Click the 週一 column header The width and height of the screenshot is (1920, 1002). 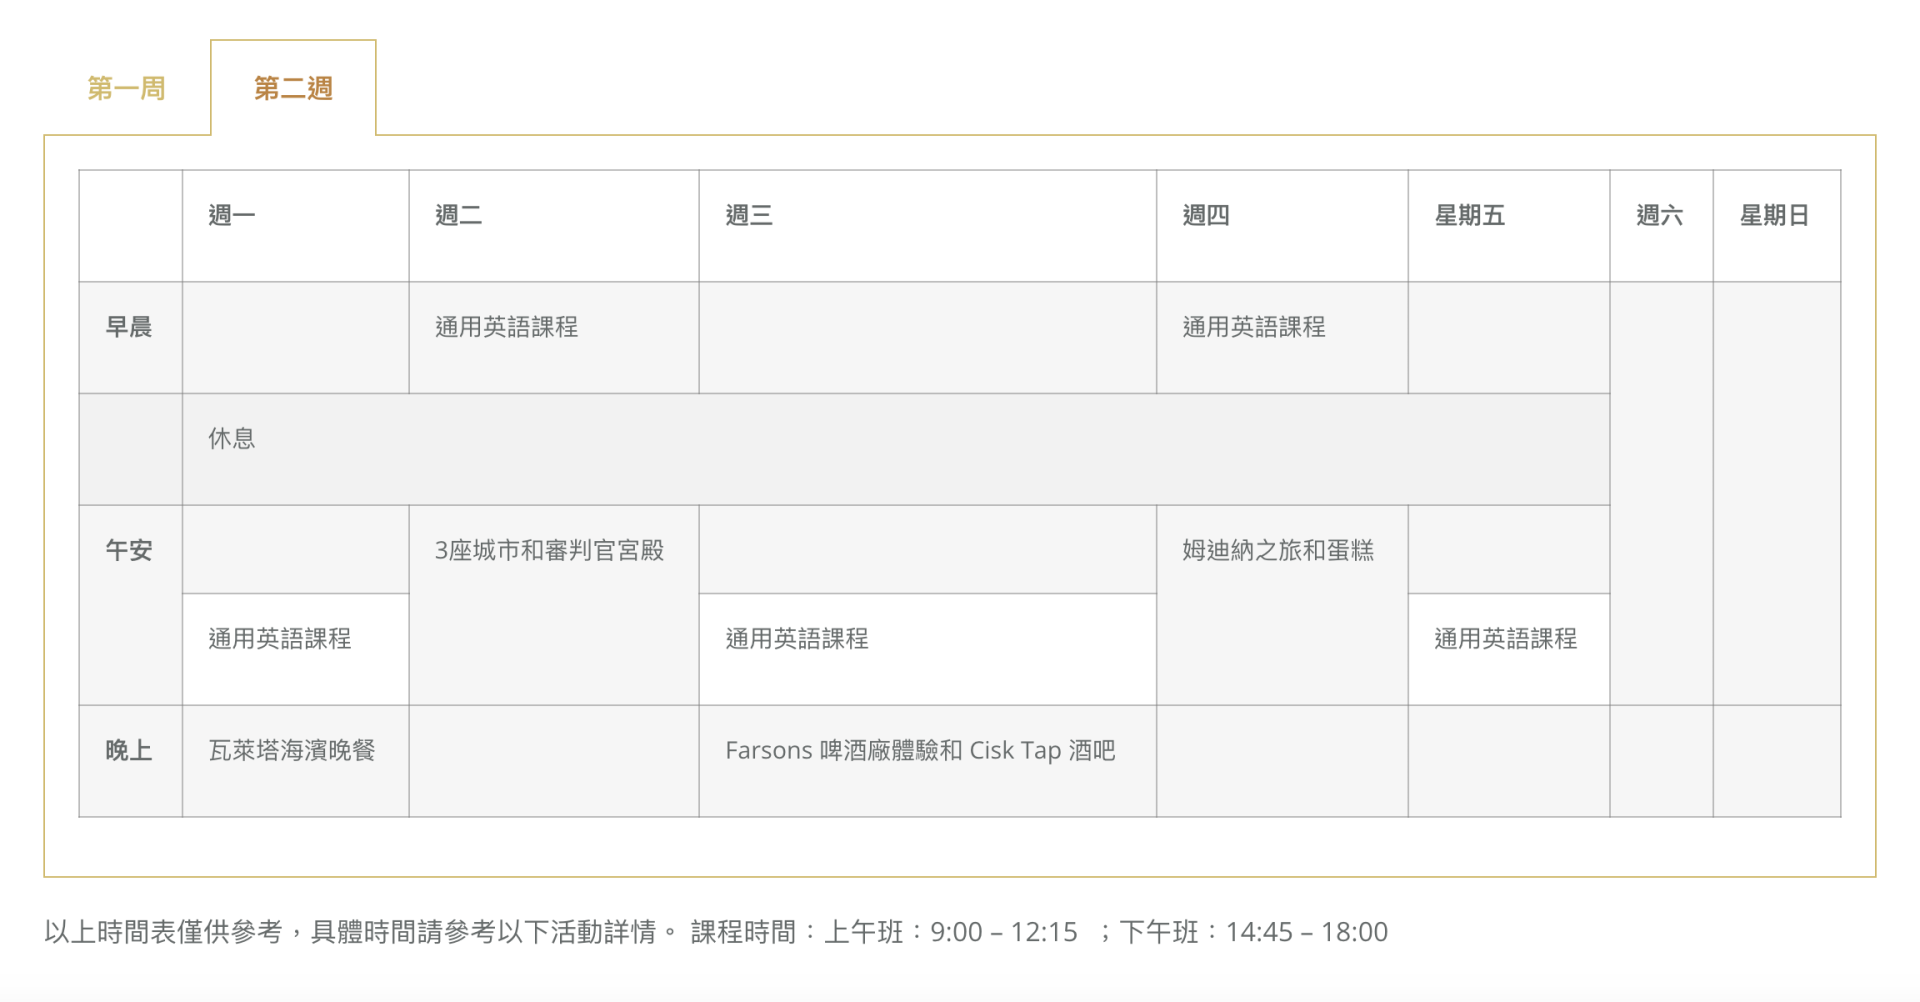232,215
